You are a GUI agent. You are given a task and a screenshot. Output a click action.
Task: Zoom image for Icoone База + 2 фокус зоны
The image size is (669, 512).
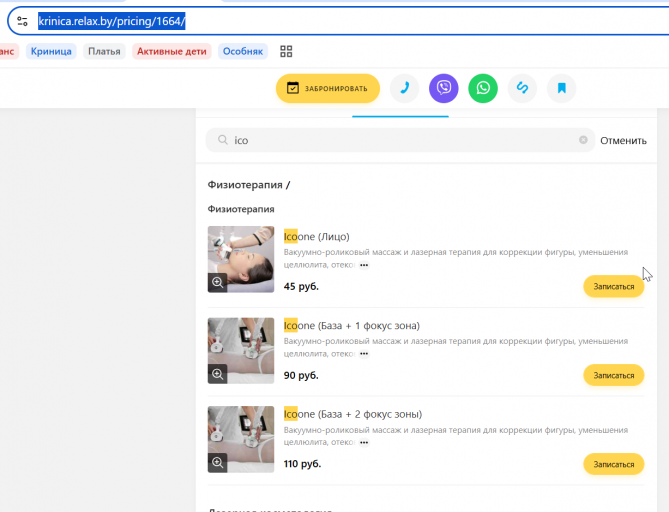tap(218, 463)
